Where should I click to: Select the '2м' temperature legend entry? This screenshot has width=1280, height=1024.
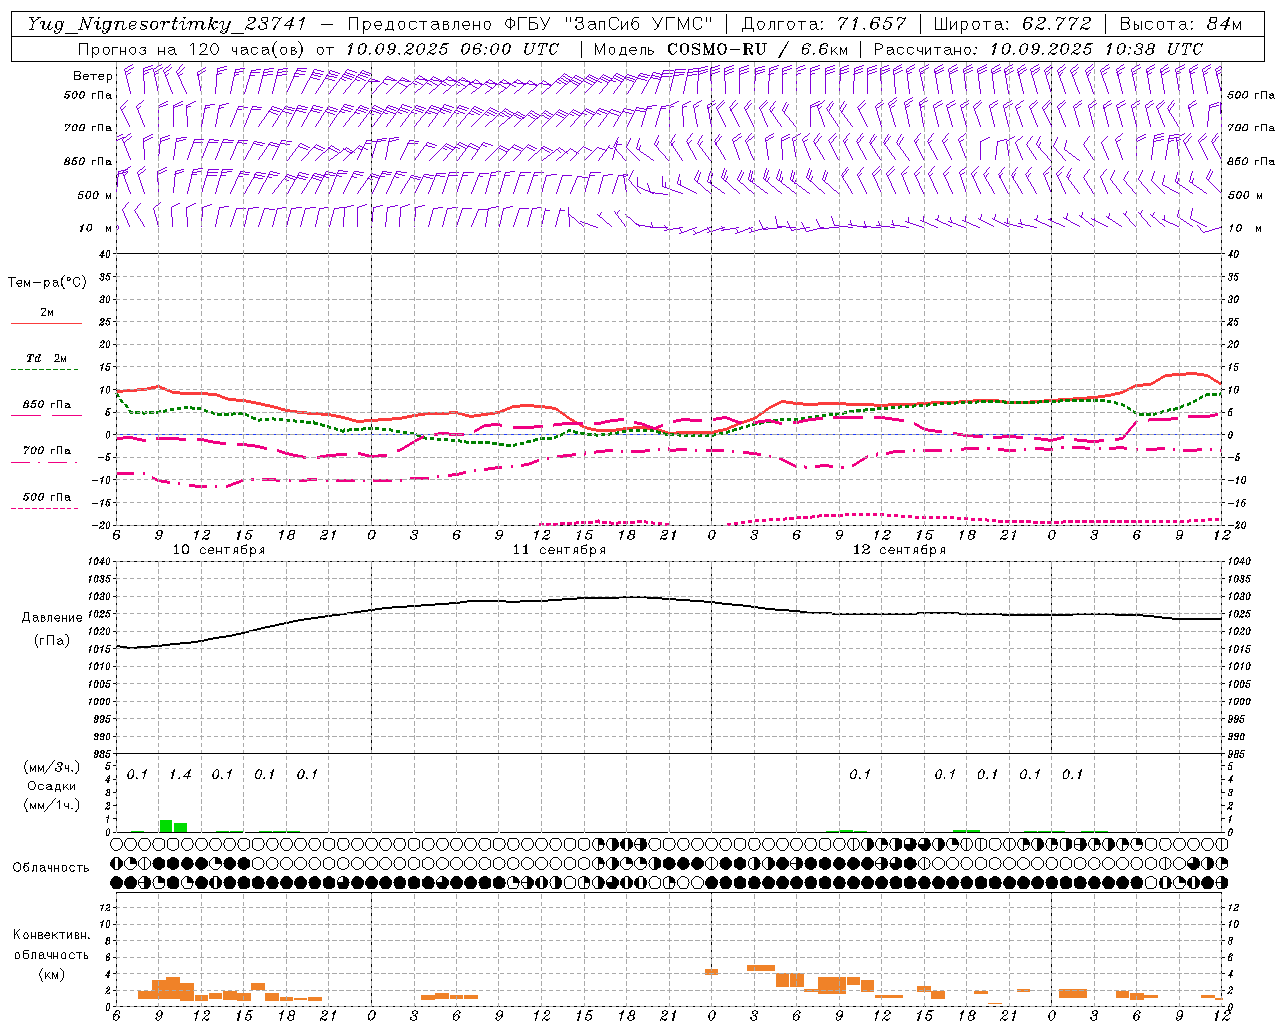[47, 313]
